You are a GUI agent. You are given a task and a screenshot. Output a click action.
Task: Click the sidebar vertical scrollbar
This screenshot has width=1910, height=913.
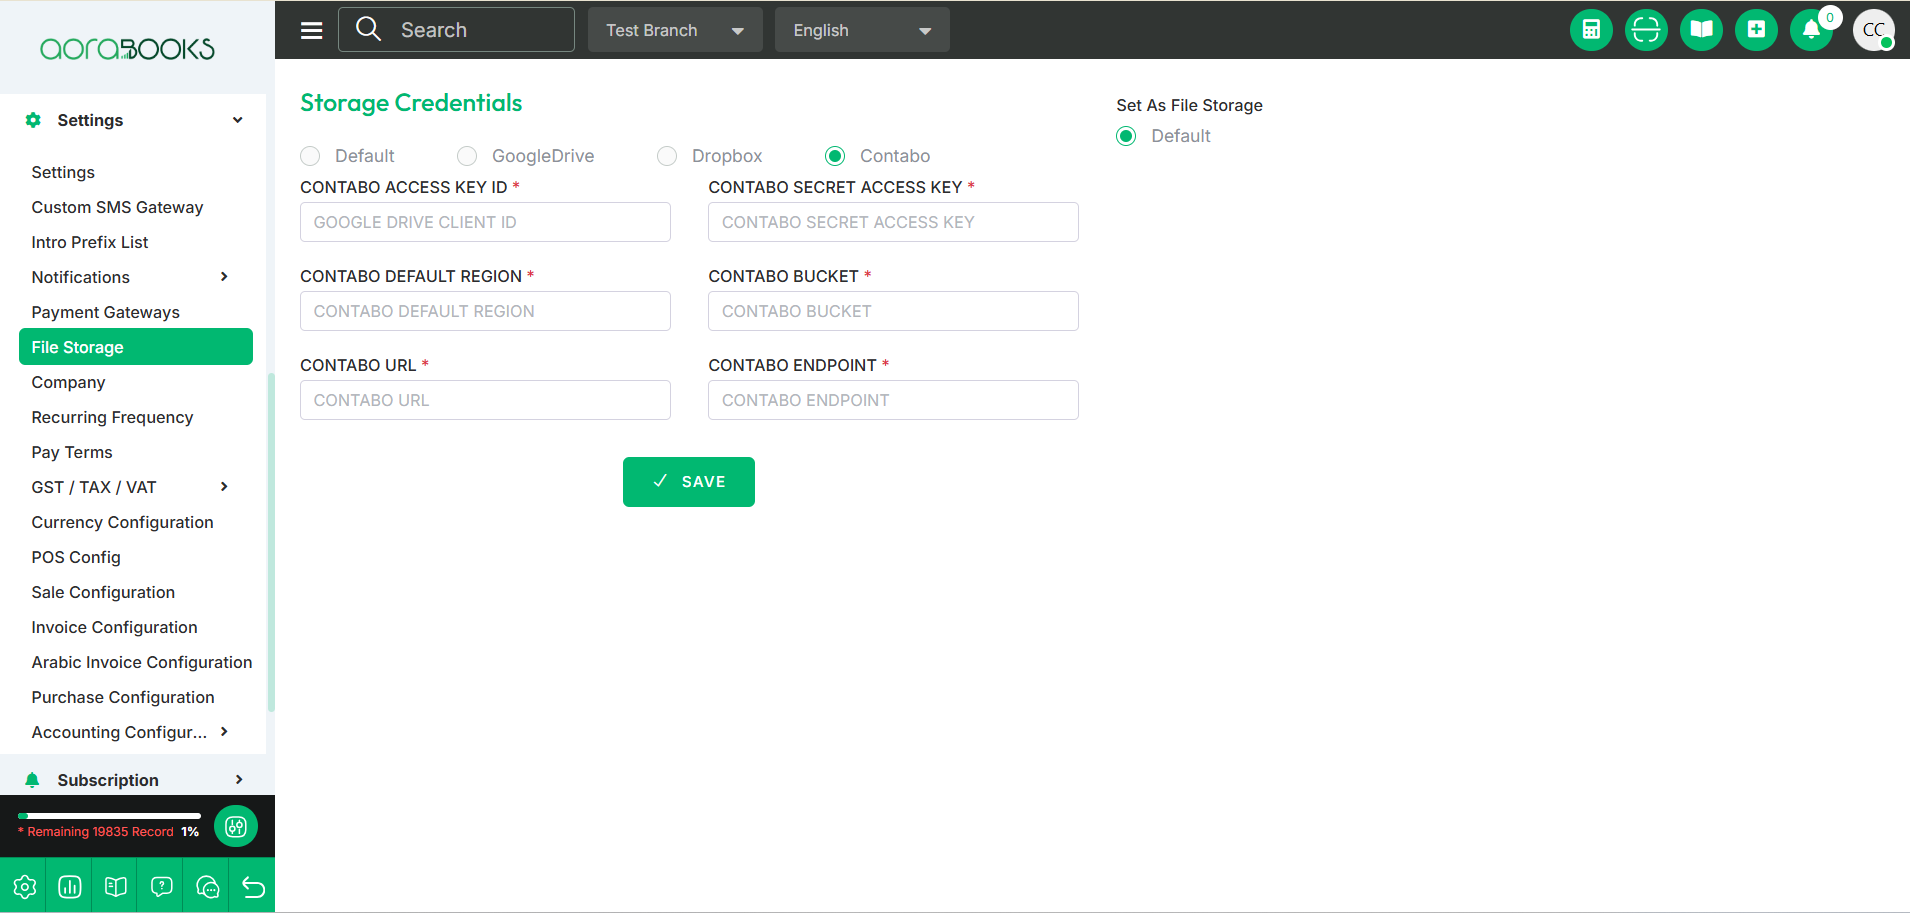point(271,542)
